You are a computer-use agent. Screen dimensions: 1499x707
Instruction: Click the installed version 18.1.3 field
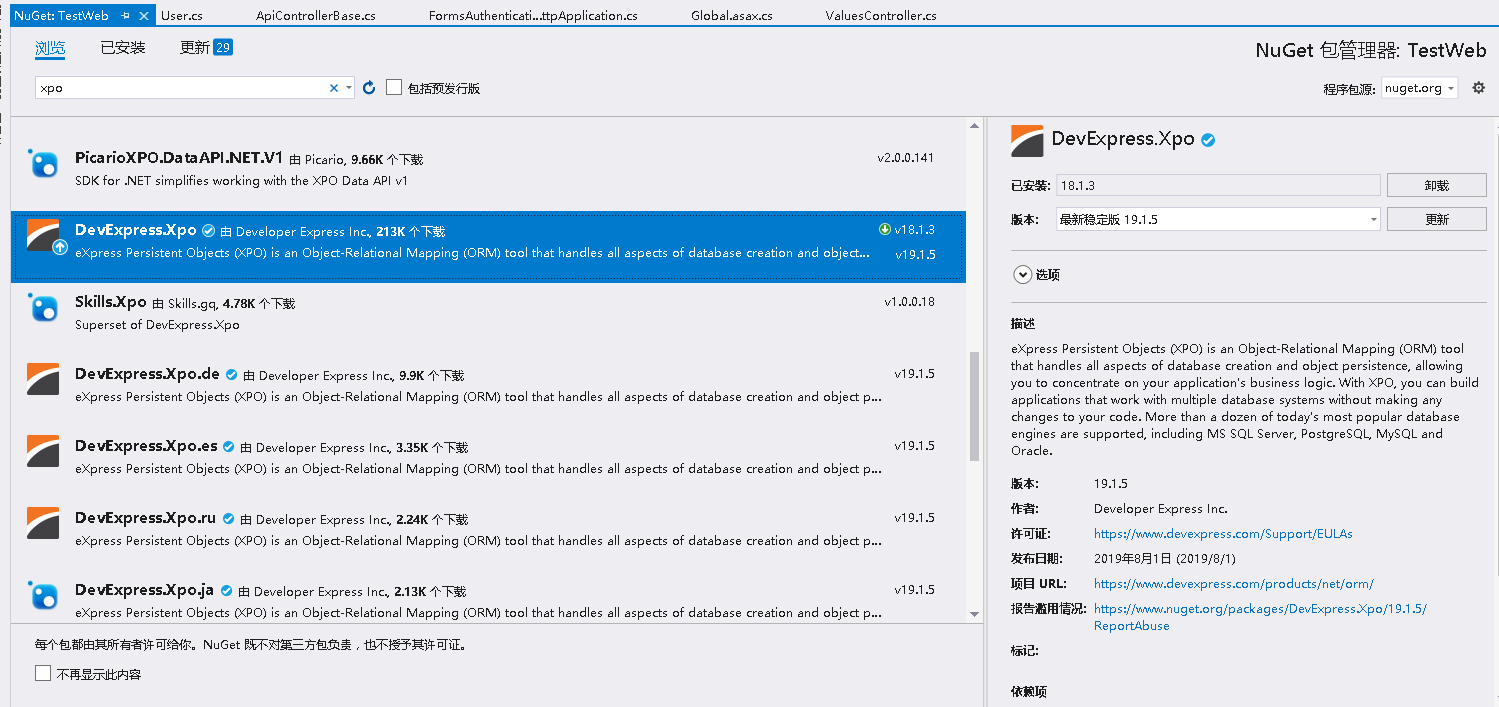pyautogui.click(x=1218, y=185)
